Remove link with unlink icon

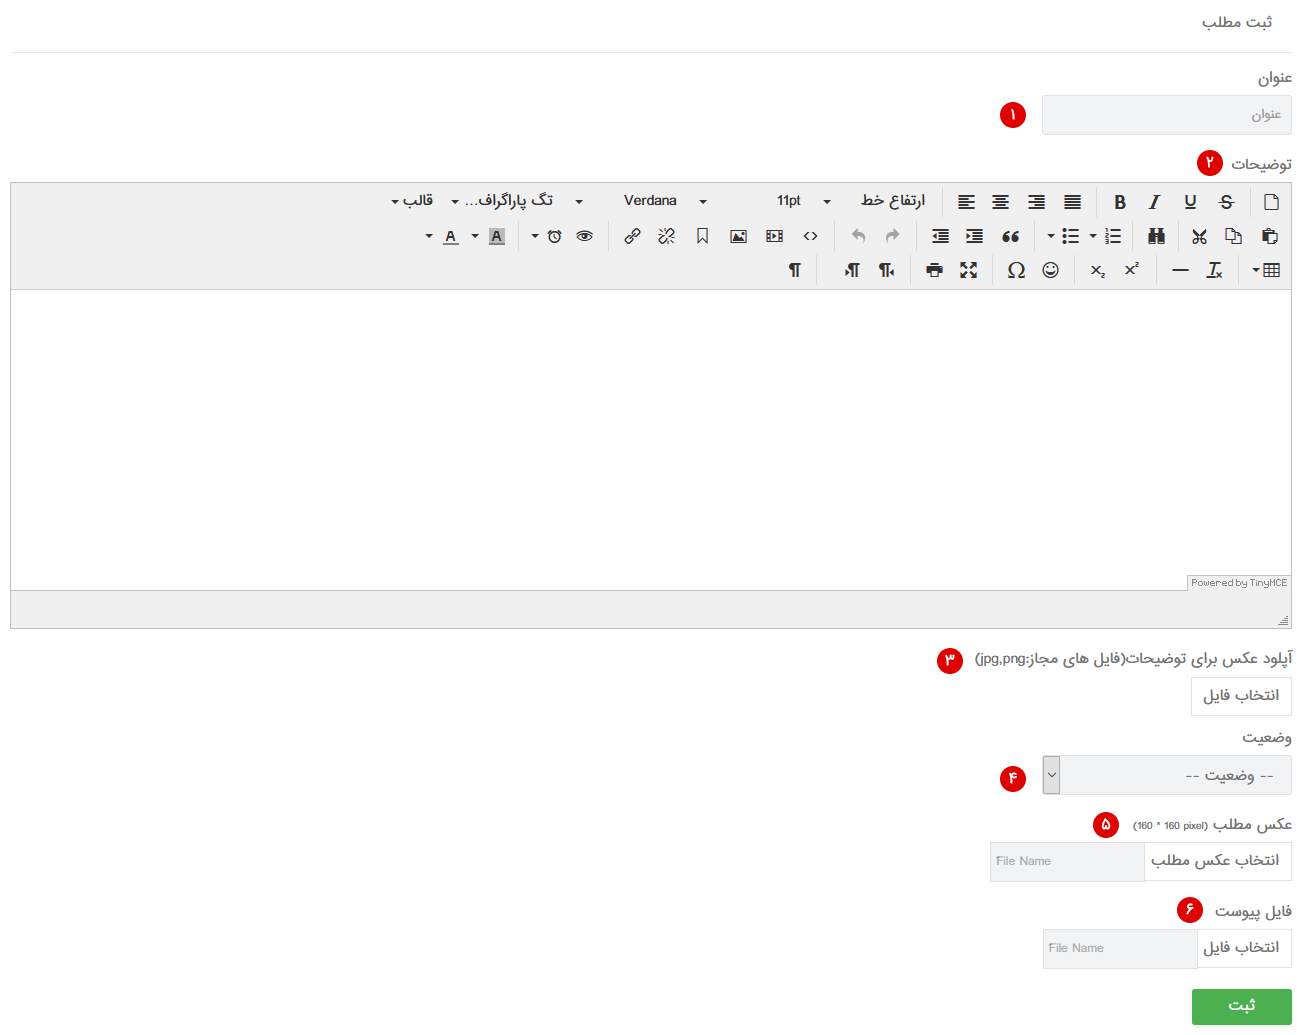667,236
